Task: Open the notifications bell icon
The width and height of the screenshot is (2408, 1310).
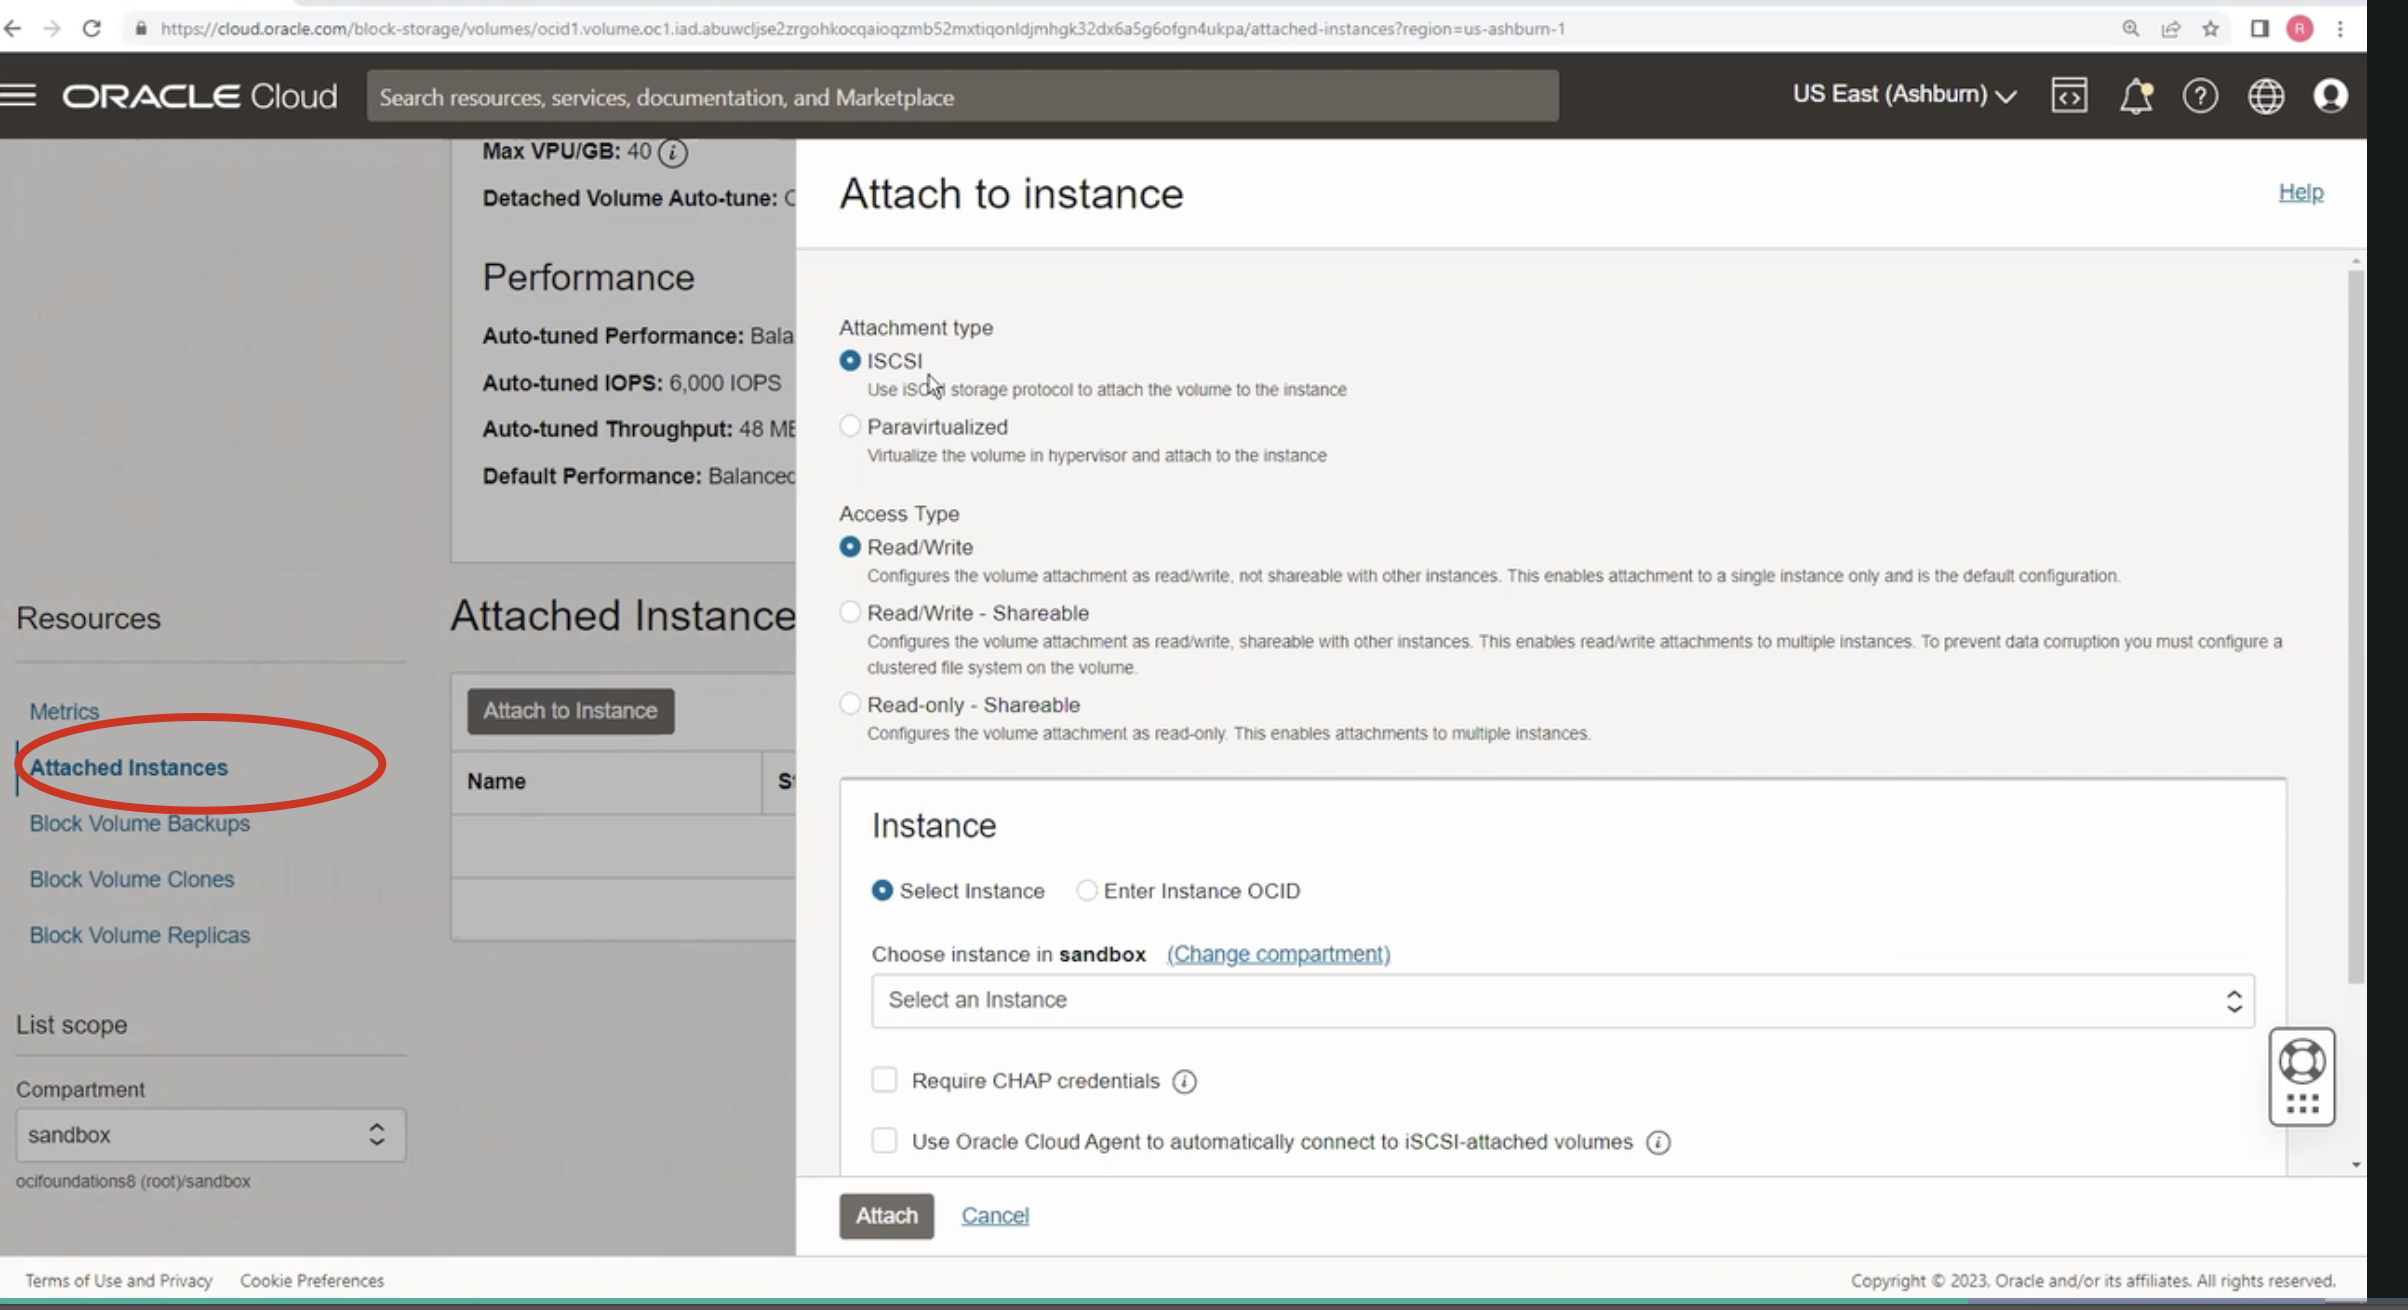Action: [2135, 96]
